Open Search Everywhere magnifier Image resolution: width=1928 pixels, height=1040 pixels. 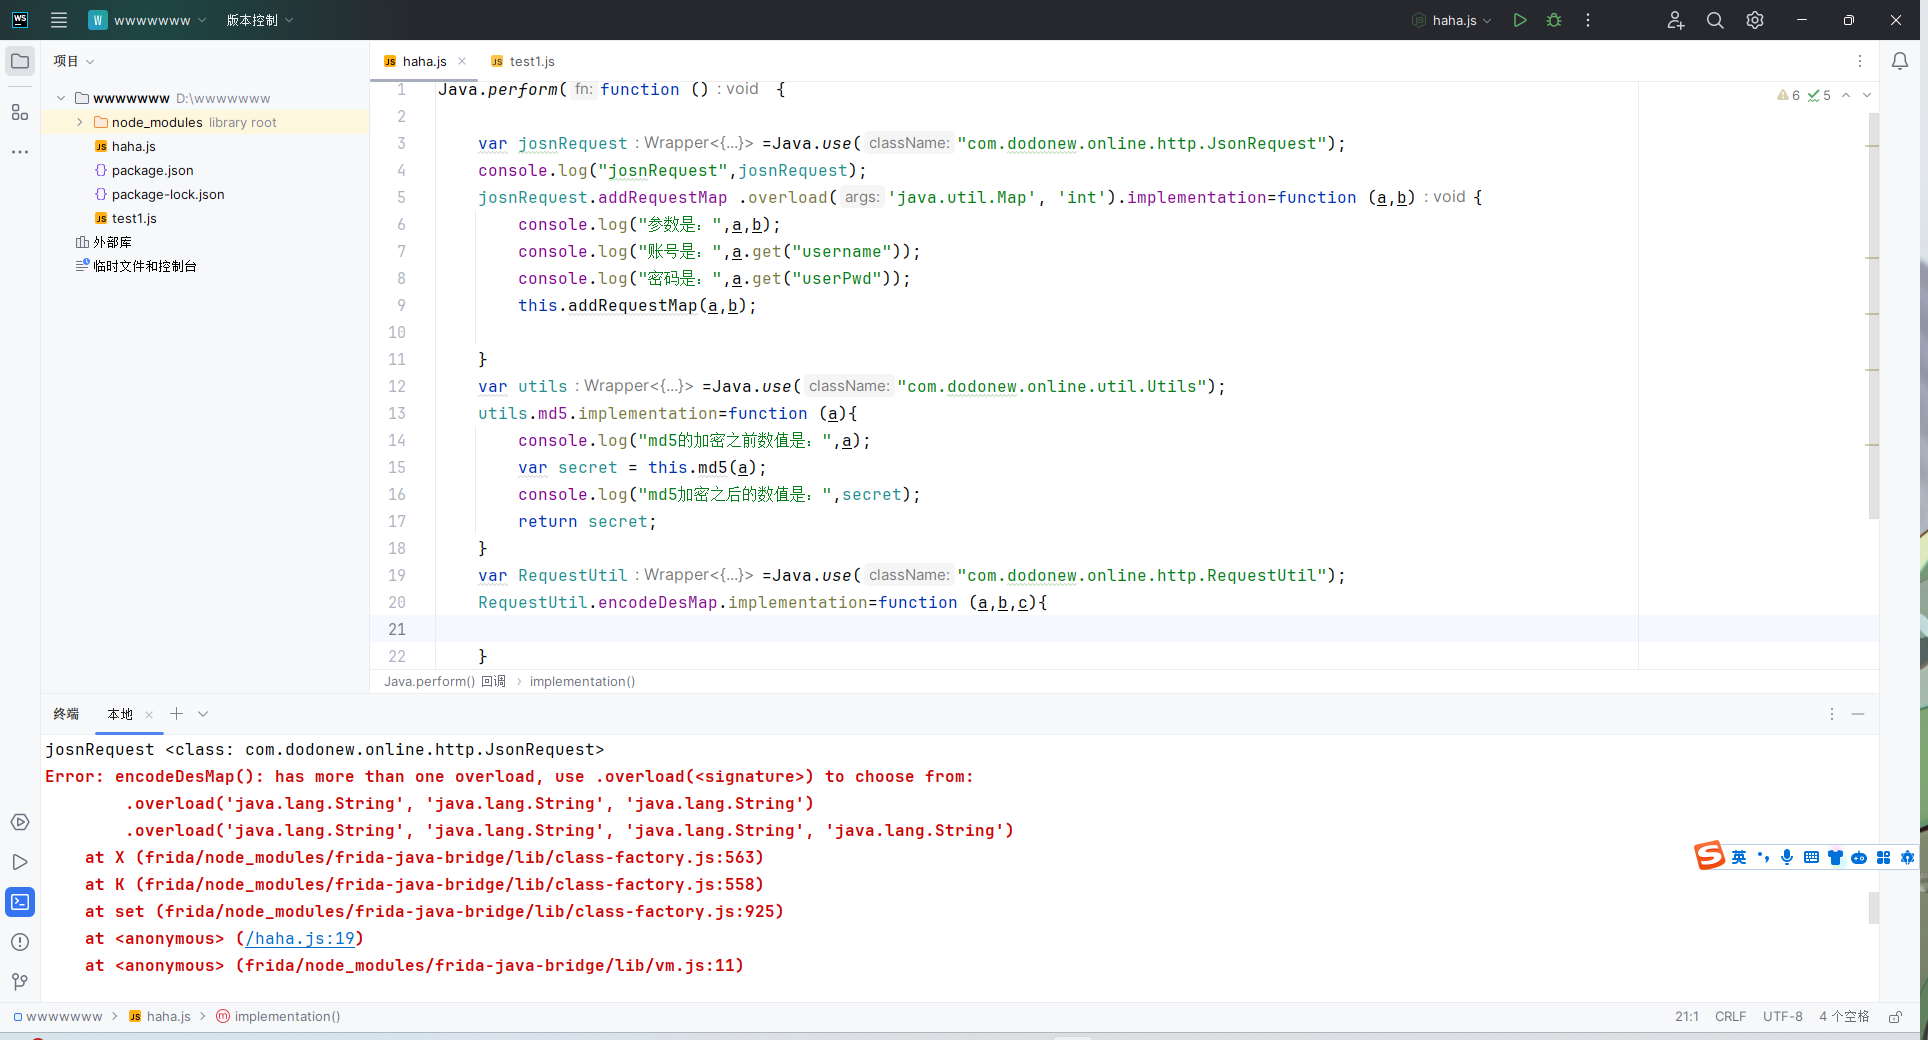[1715, 20]
